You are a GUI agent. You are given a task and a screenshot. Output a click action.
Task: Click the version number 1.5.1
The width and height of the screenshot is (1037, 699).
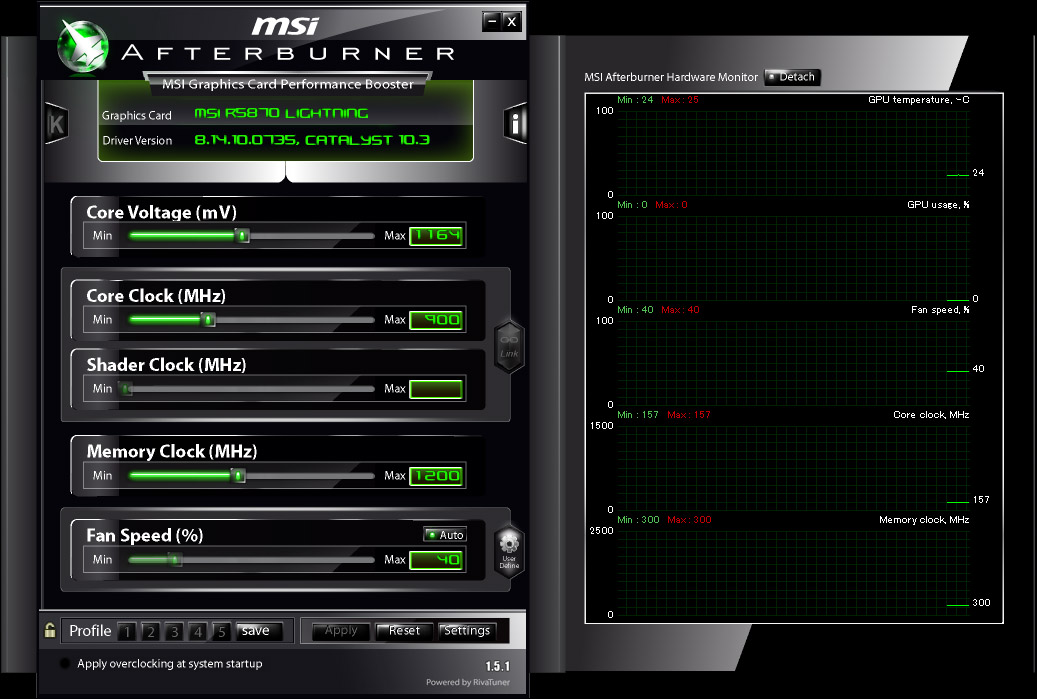pyautogui.click(x=497, y=666)
